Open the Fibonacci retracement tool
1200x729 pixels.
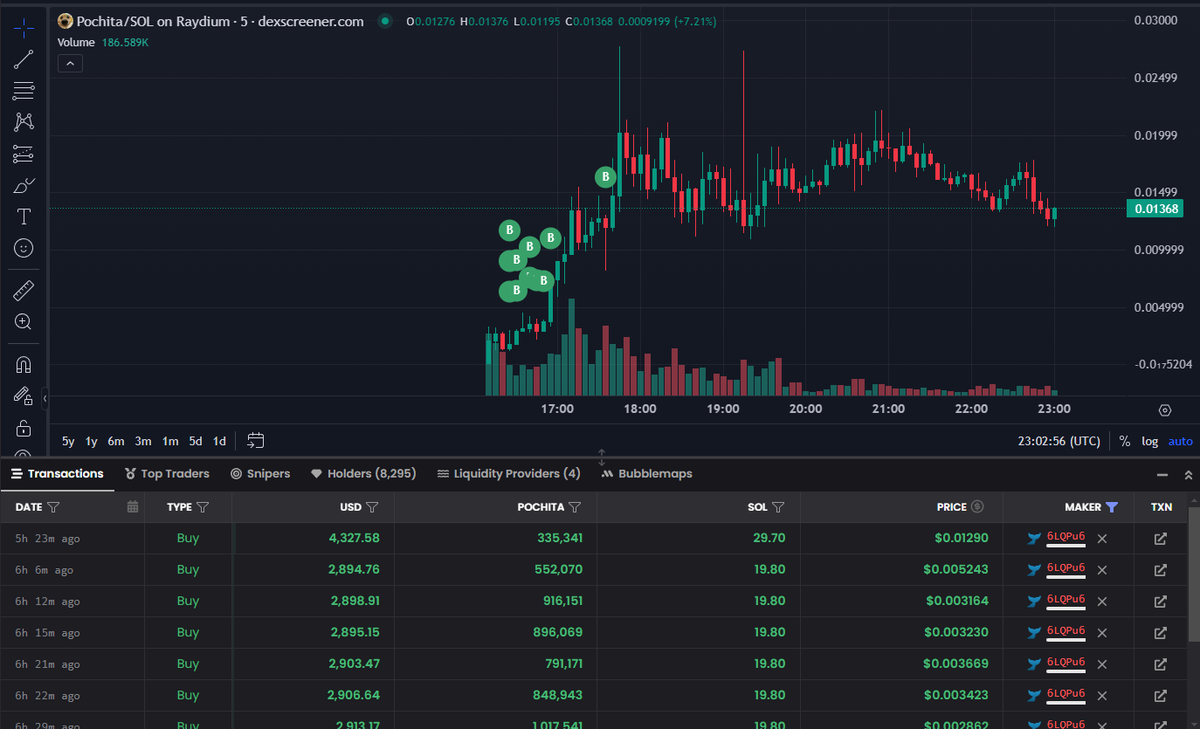pos(24,91)
